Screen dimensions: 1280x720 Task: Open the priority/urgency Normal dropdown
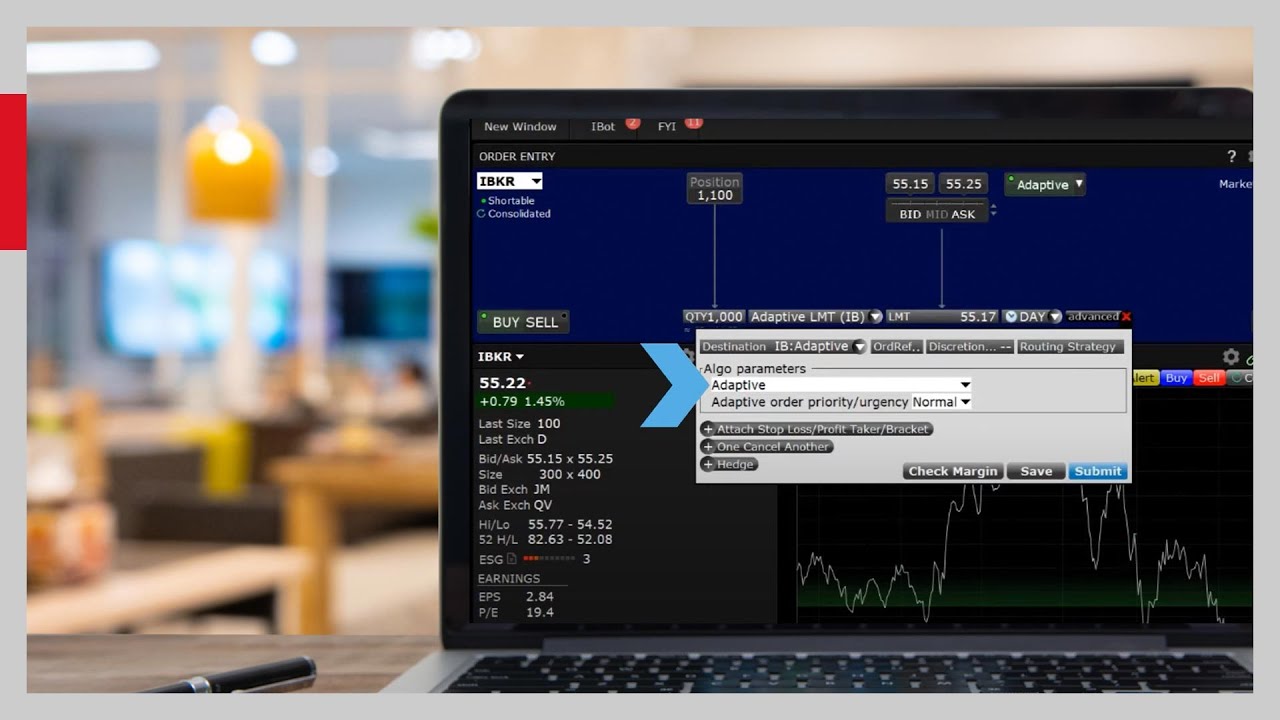[x=941, y=402]
